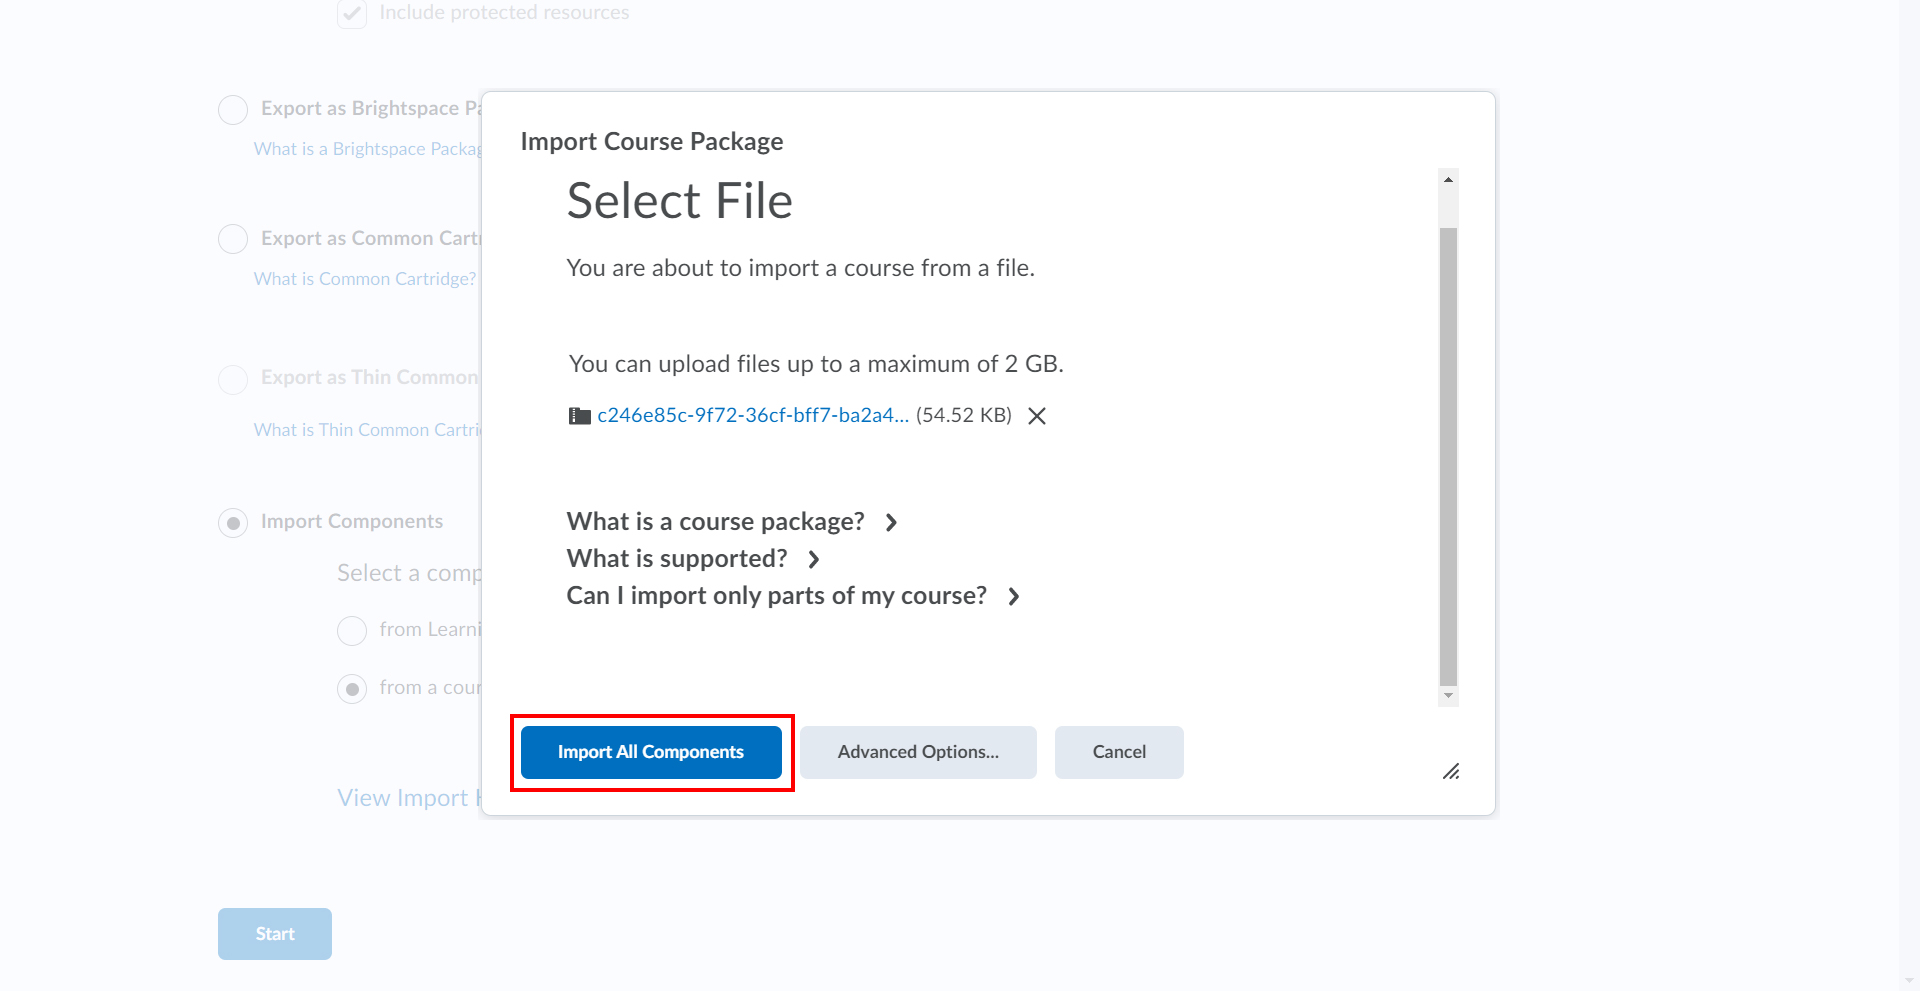Select the 'from a course package' radio option
This screenshot has width=1920, height=991.
point(352,689)
